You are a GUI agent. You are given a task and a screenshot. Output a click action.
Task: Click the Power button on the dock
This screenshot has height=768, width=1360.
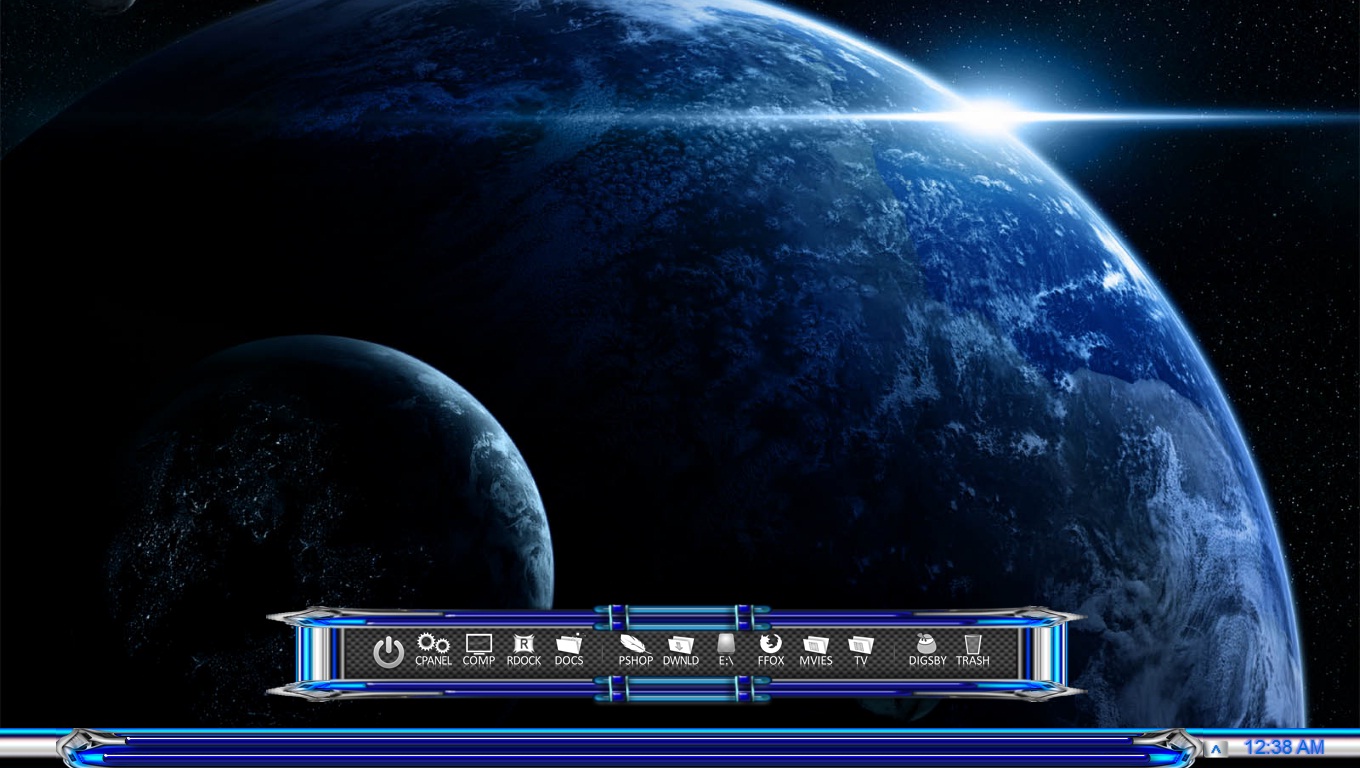(389, 650)
